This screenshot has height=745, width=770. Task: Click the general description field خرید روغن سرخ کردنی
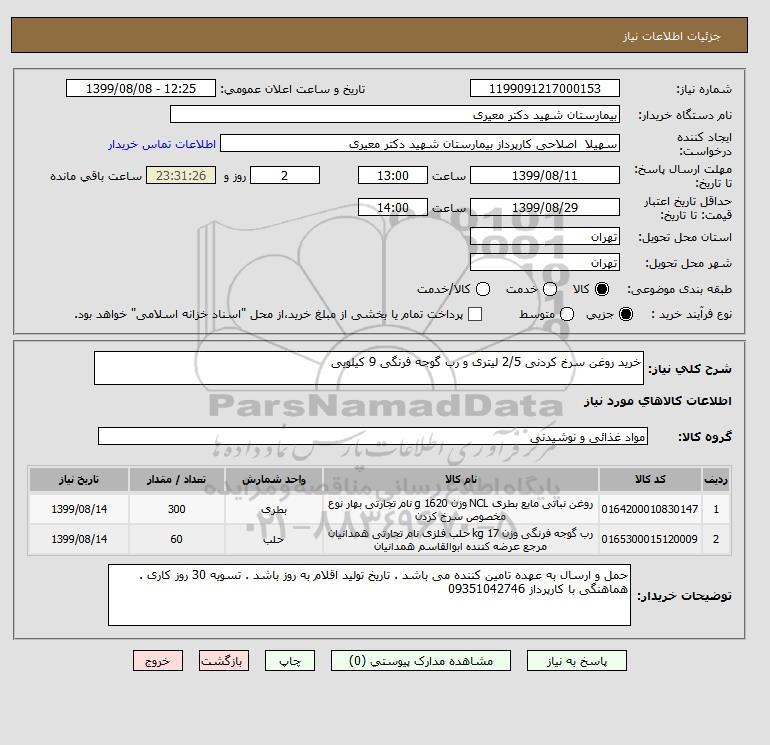click(x=369, y=368)
